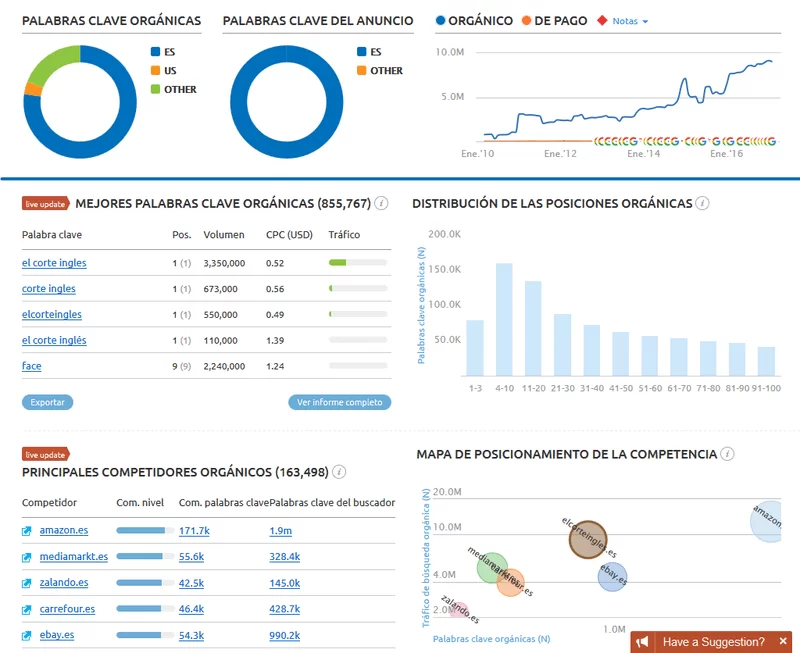This screenshot has width=800, height=653.
Task: Expand the Notas dropdown
Action: (x=630, y=21)
